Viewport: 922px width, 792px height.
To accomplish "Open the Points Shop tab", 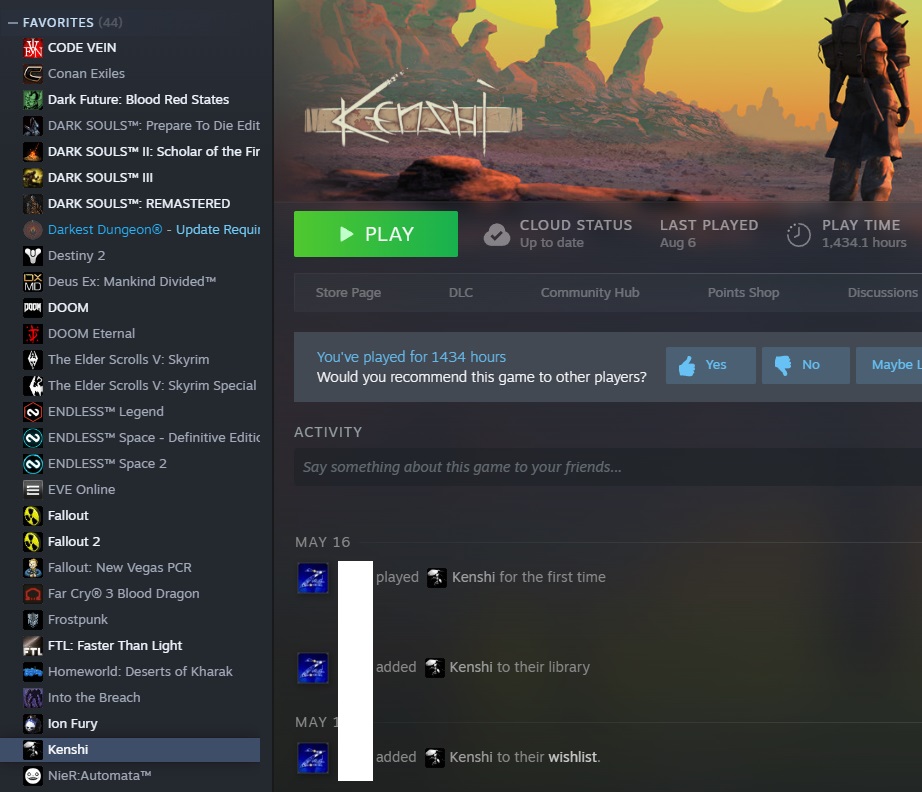I will click(743, 292).
